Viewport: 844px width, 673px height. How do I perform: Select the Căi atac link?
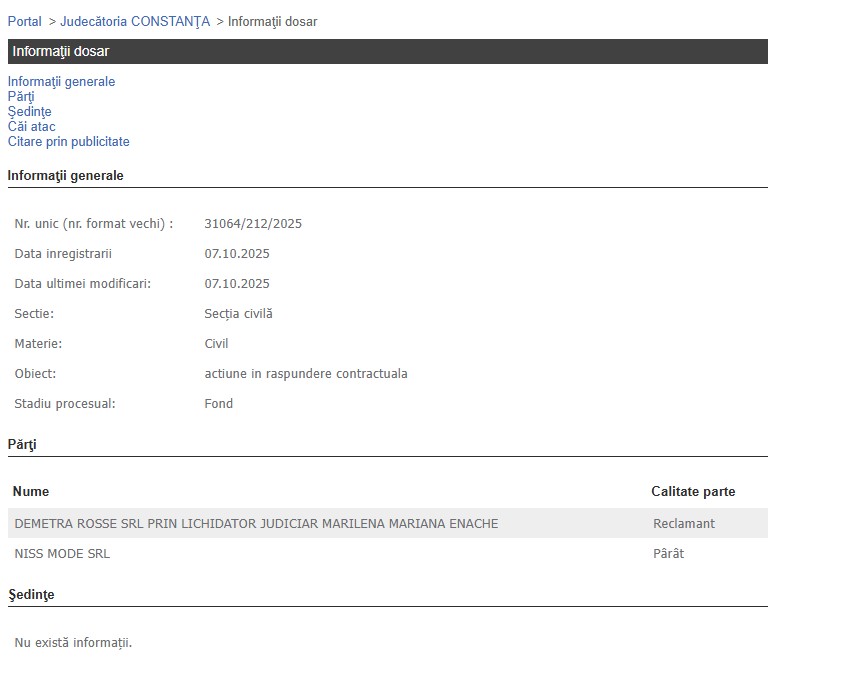[x=31, y=127]
